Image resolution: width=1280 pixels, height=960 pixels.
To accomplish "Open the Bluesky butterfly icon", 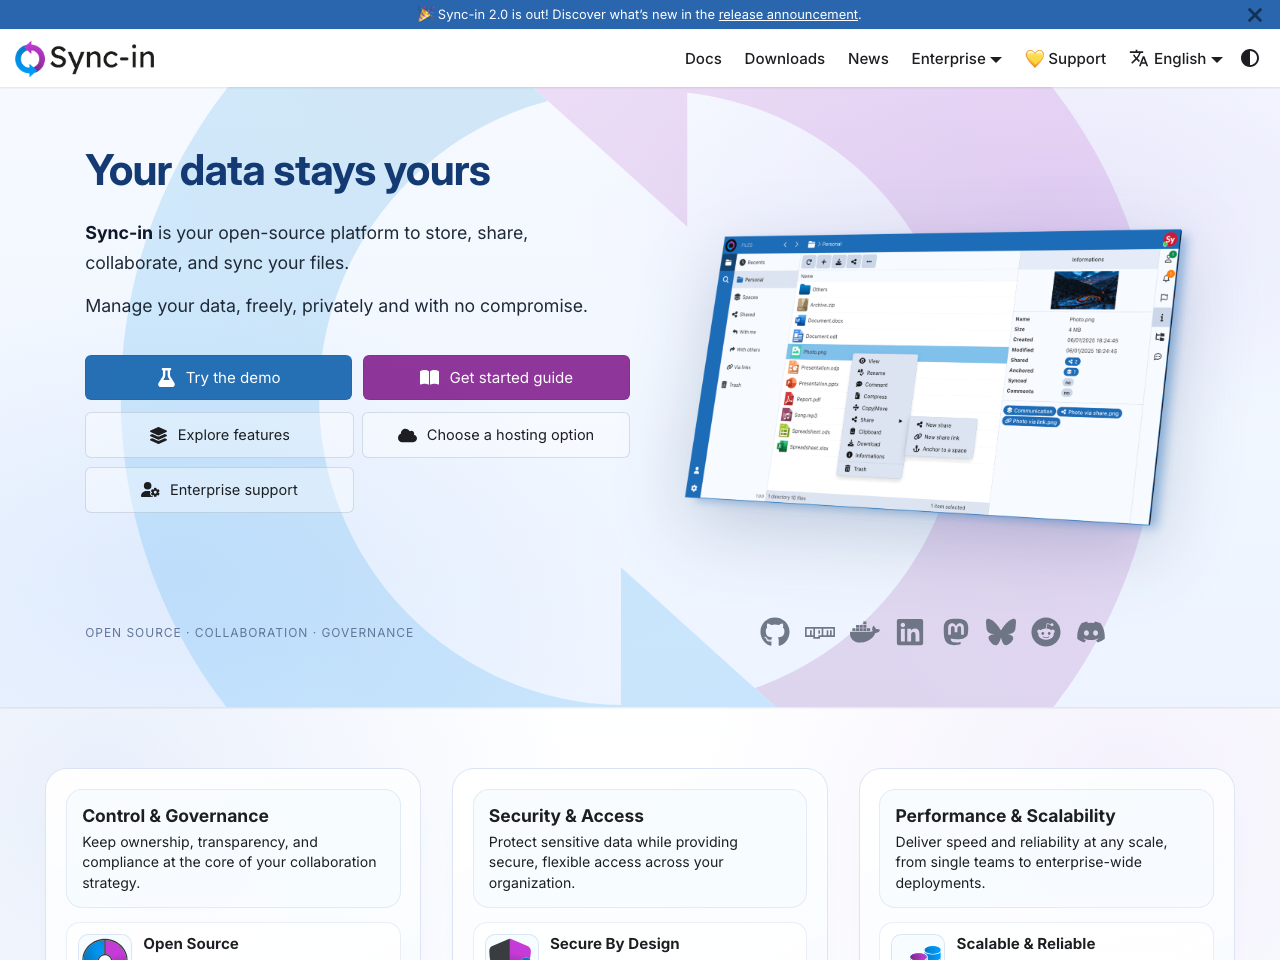I will (1000, 632).
